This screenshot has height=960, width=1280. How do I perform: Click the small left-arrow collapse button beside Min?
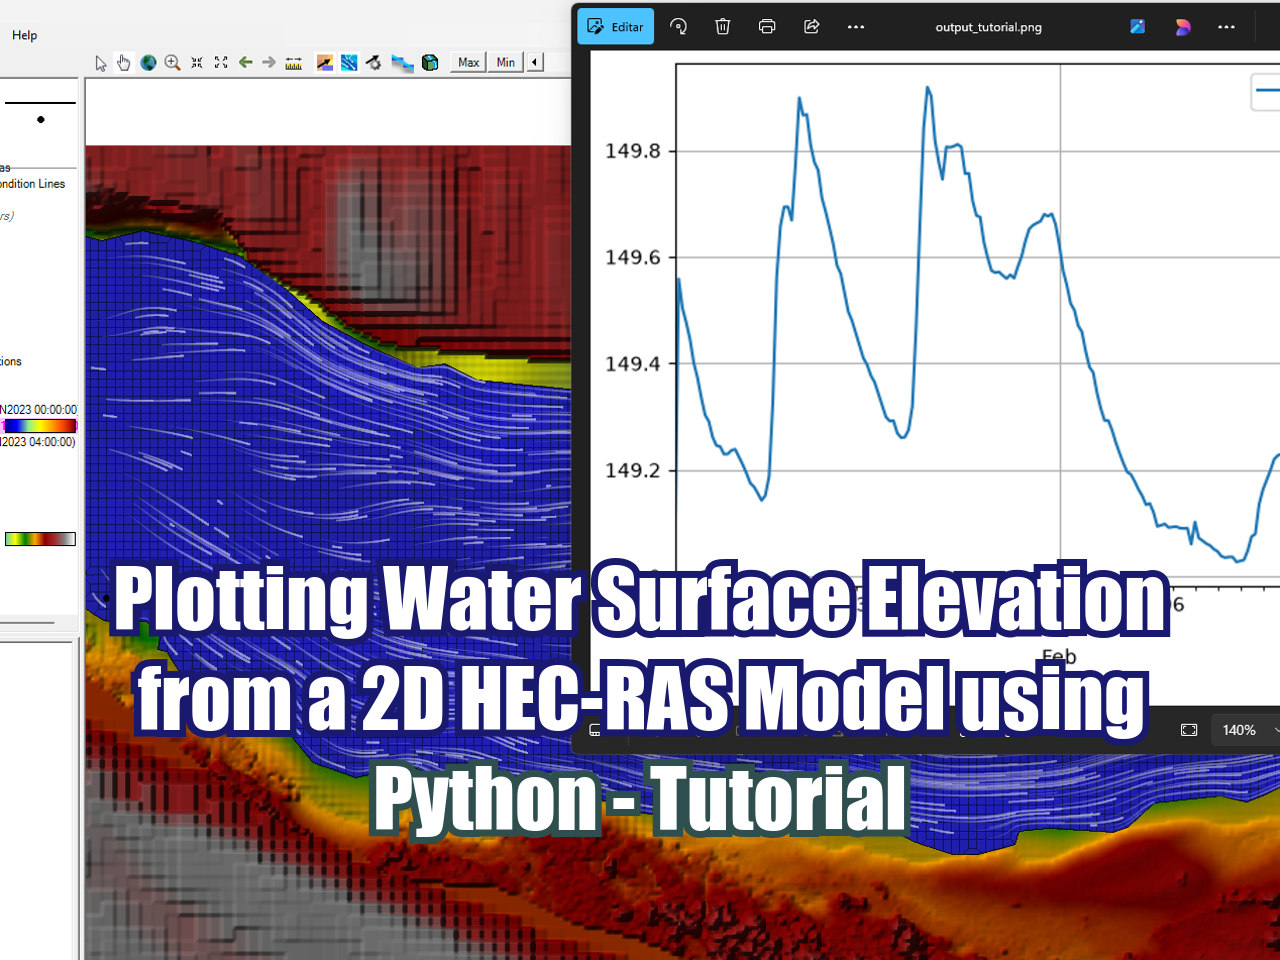[535, 62]
